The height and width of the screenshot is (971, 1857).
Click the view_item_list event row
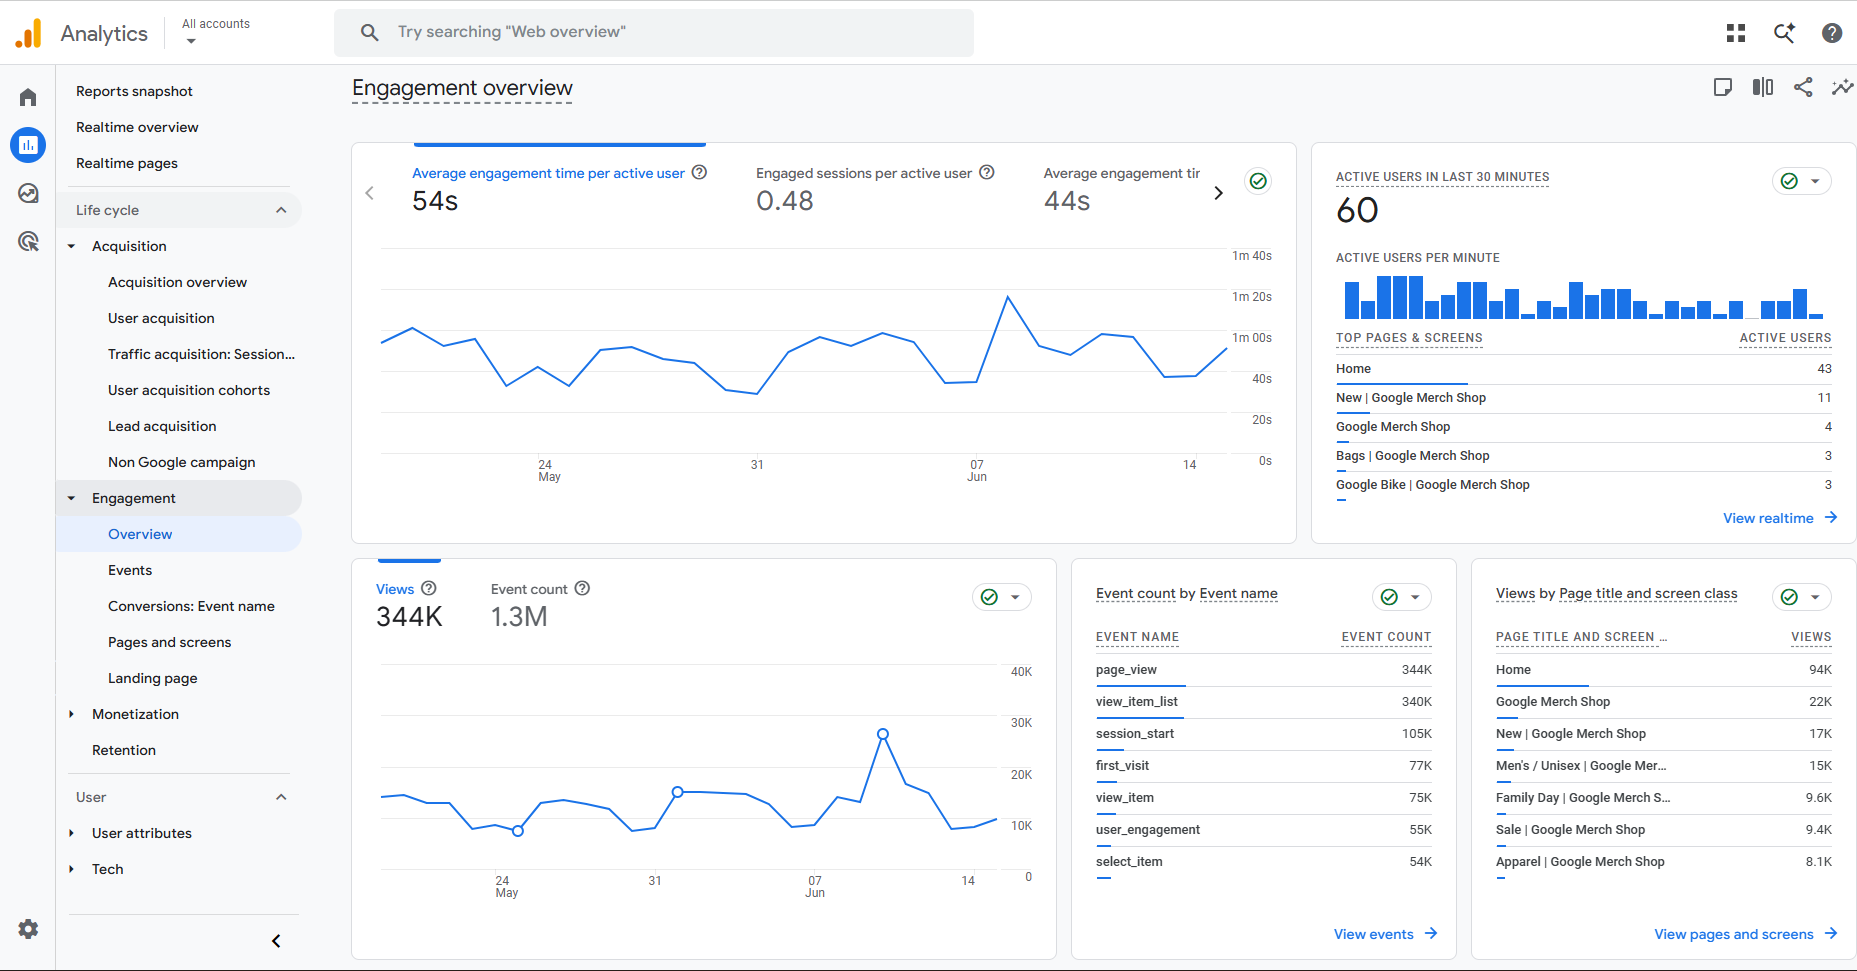pyautogui.click(x=1263, y=702)
